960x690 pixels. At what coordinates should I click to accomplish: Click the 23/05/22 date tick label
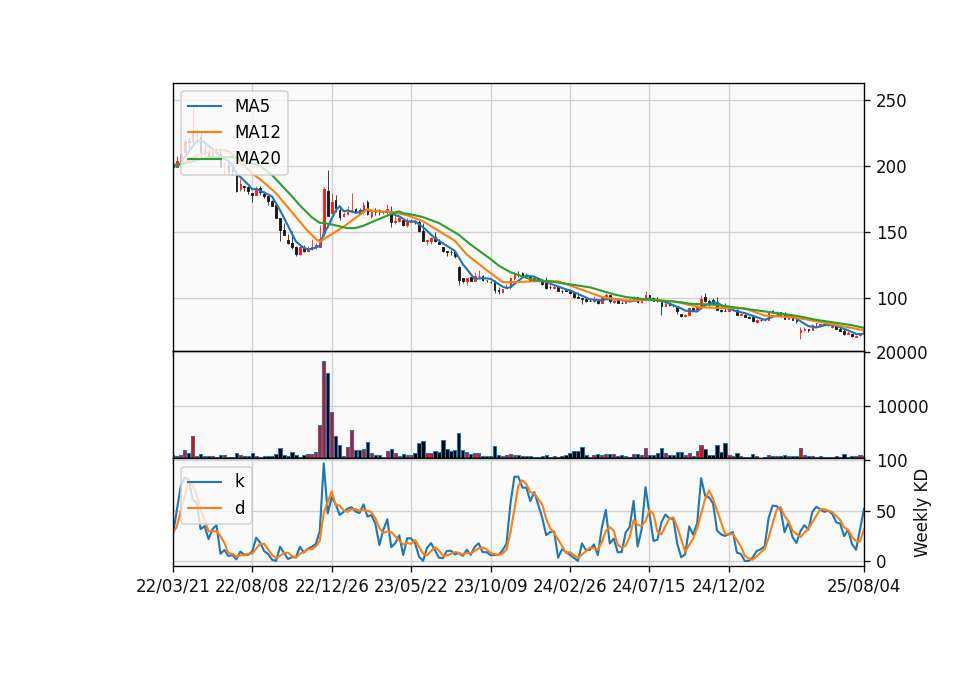[411, 586]
